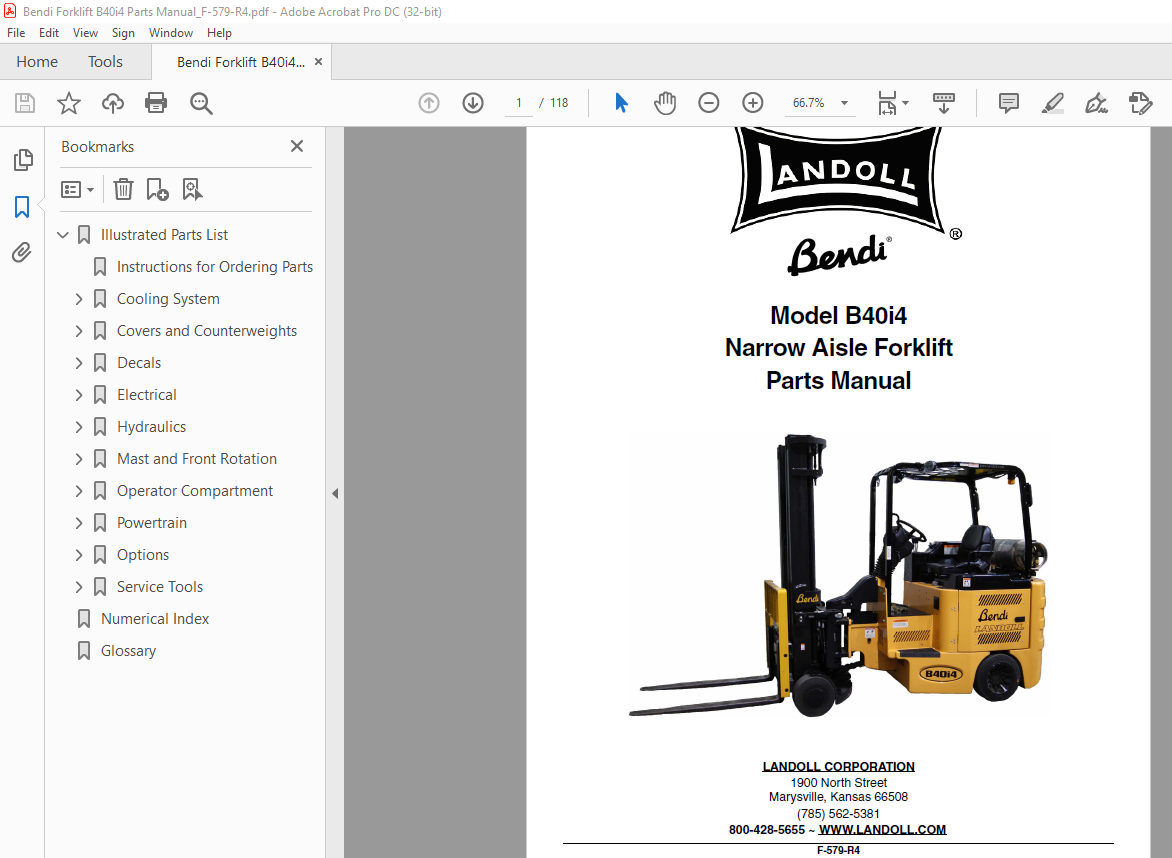Expand Electrical bookmark
Screen dimensions: 1172x858
point(78,395)
